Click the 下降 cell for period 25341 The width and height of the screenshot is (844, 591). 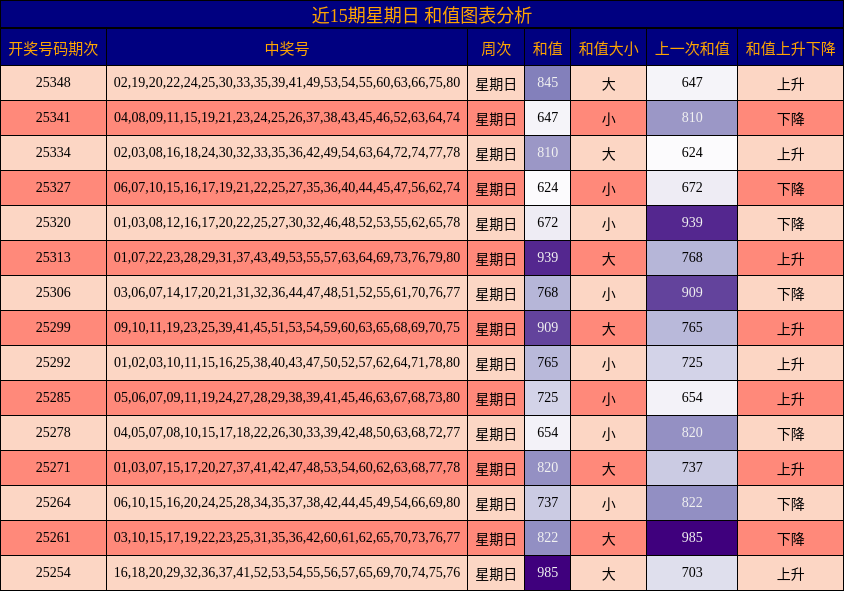[790, 117]
